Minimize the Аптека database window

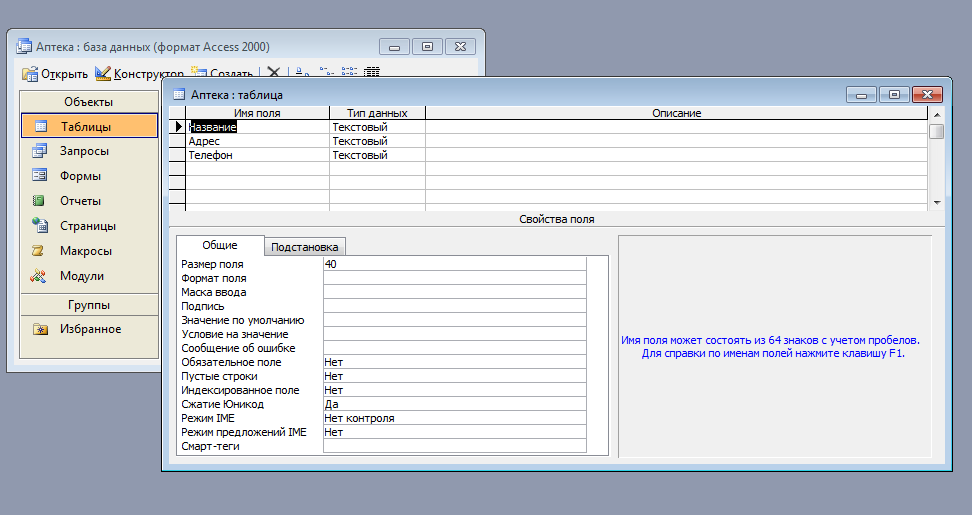[394, 47]
